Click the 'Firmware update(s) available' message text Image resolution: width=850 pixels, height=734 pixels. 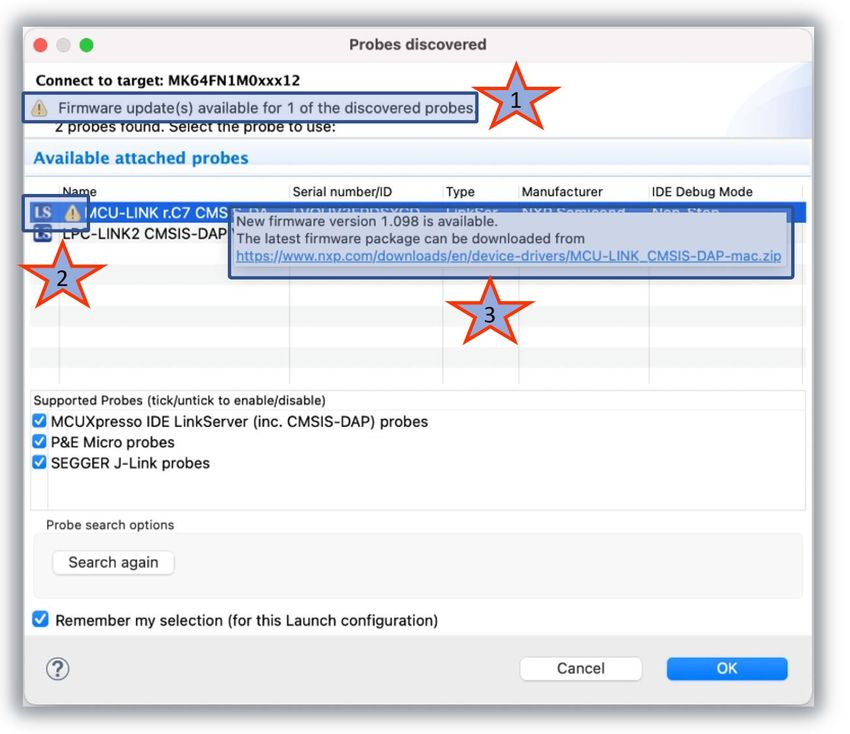tap(266, 108)
